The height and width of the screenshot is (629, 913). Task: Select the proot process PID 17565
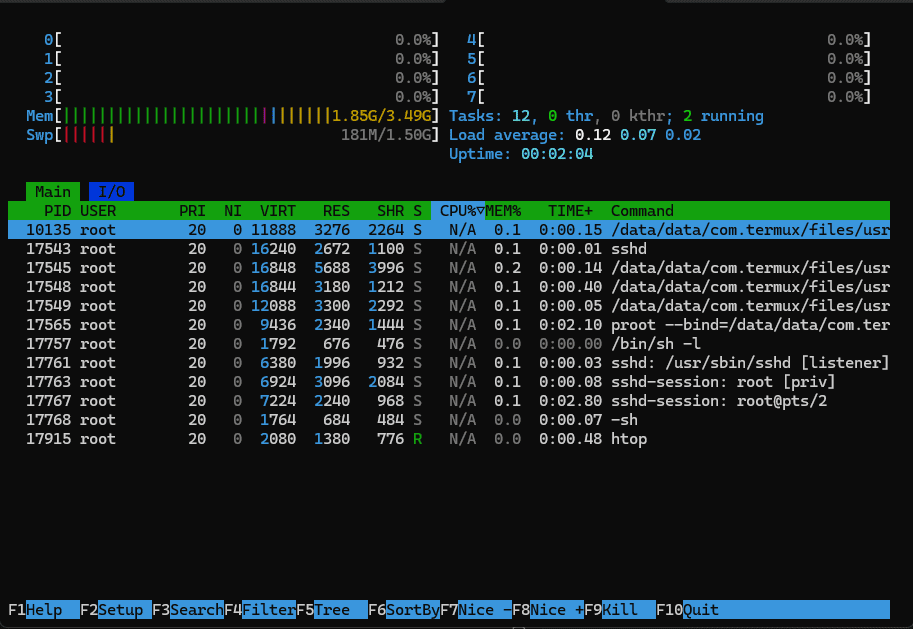click(449, 325)
